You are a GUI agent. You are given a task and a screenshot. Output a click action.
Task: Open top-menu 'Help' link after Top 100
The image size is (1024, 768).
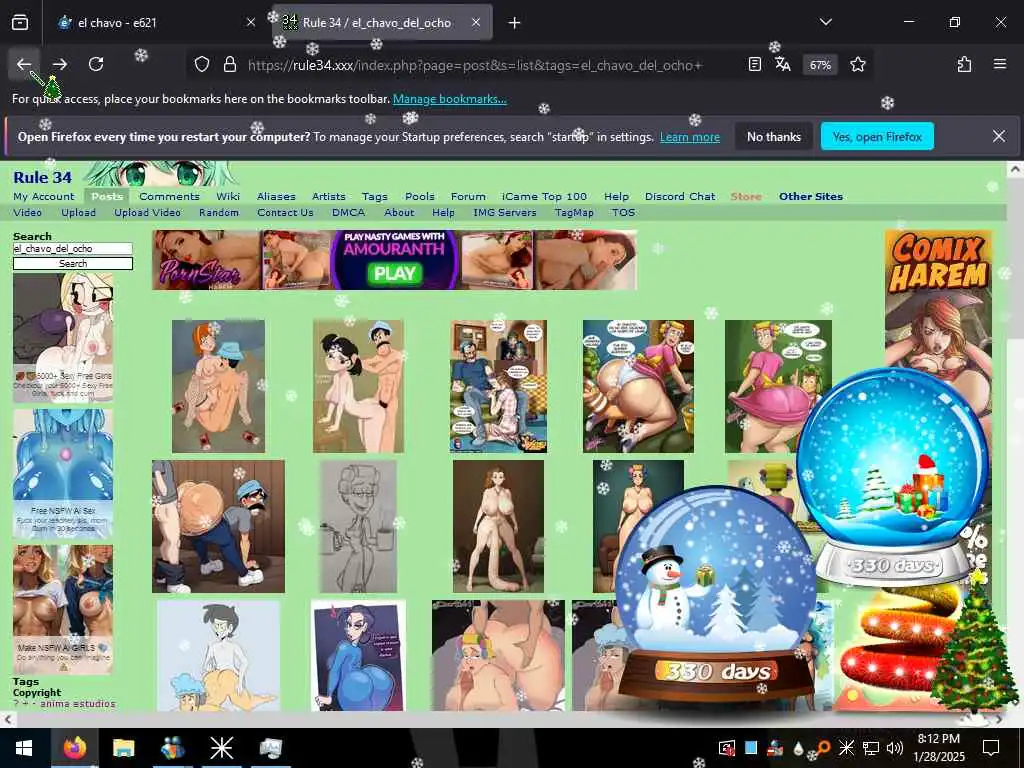(616, 197)
